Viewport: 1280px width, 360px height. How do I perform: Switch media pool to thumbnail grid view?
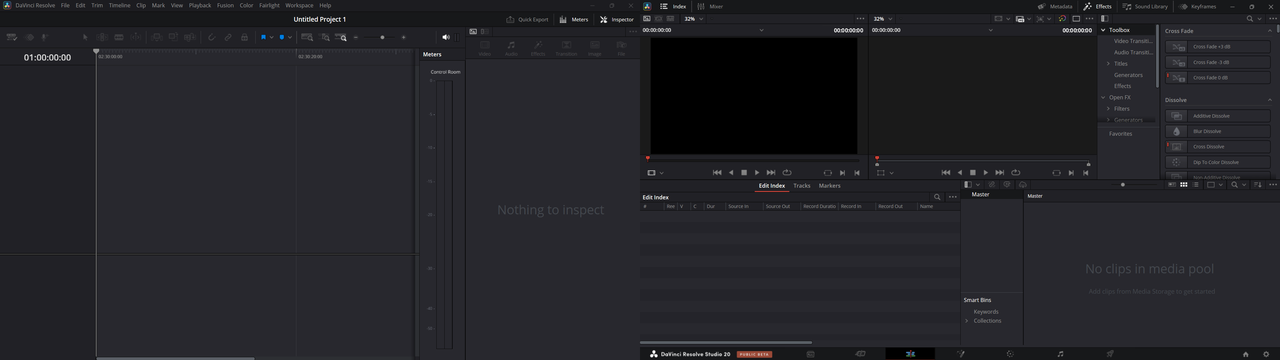(x=1183, y=185)
